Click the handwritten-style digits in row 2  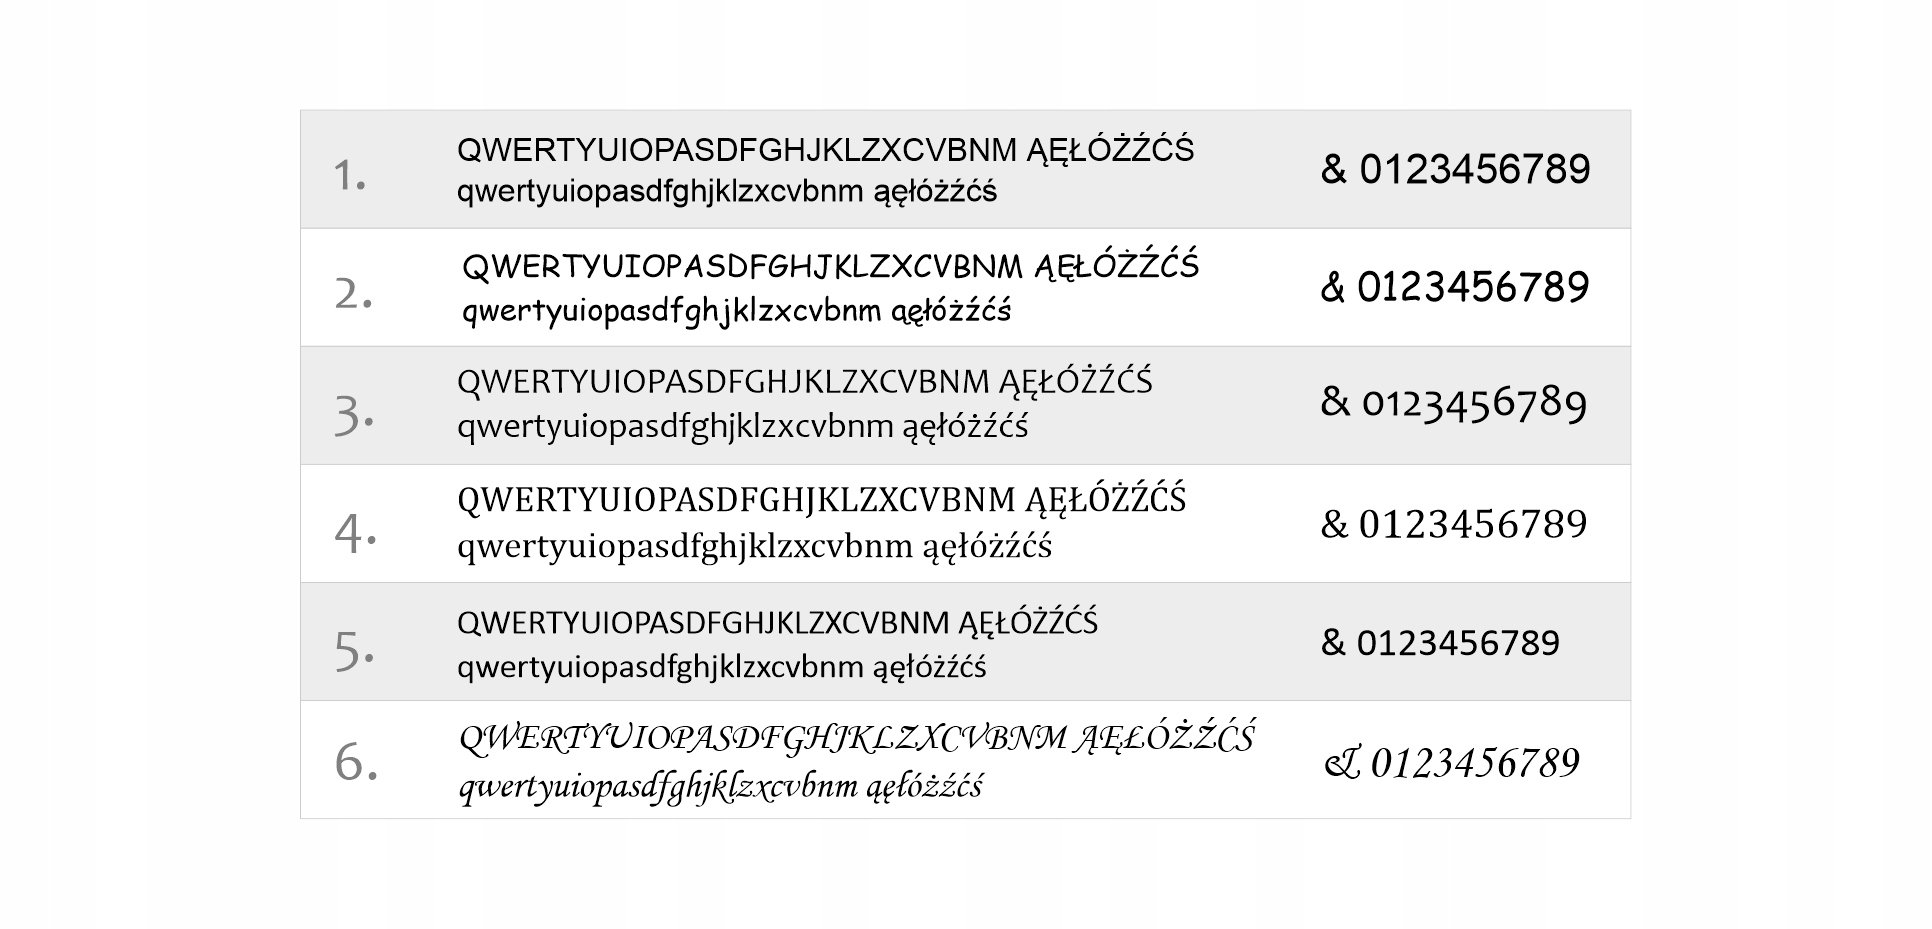(1473, 287)
